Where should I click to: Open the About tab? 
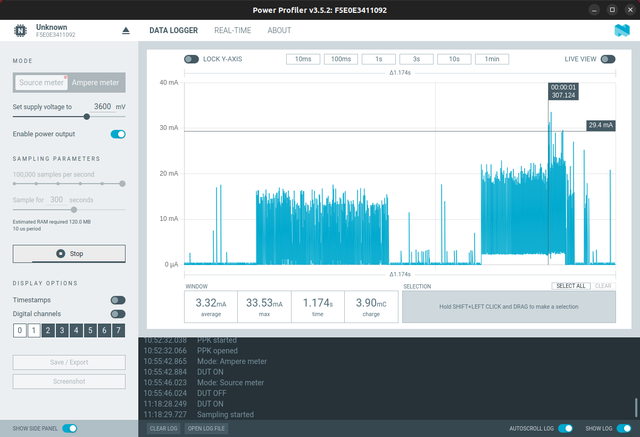(279, 31)
